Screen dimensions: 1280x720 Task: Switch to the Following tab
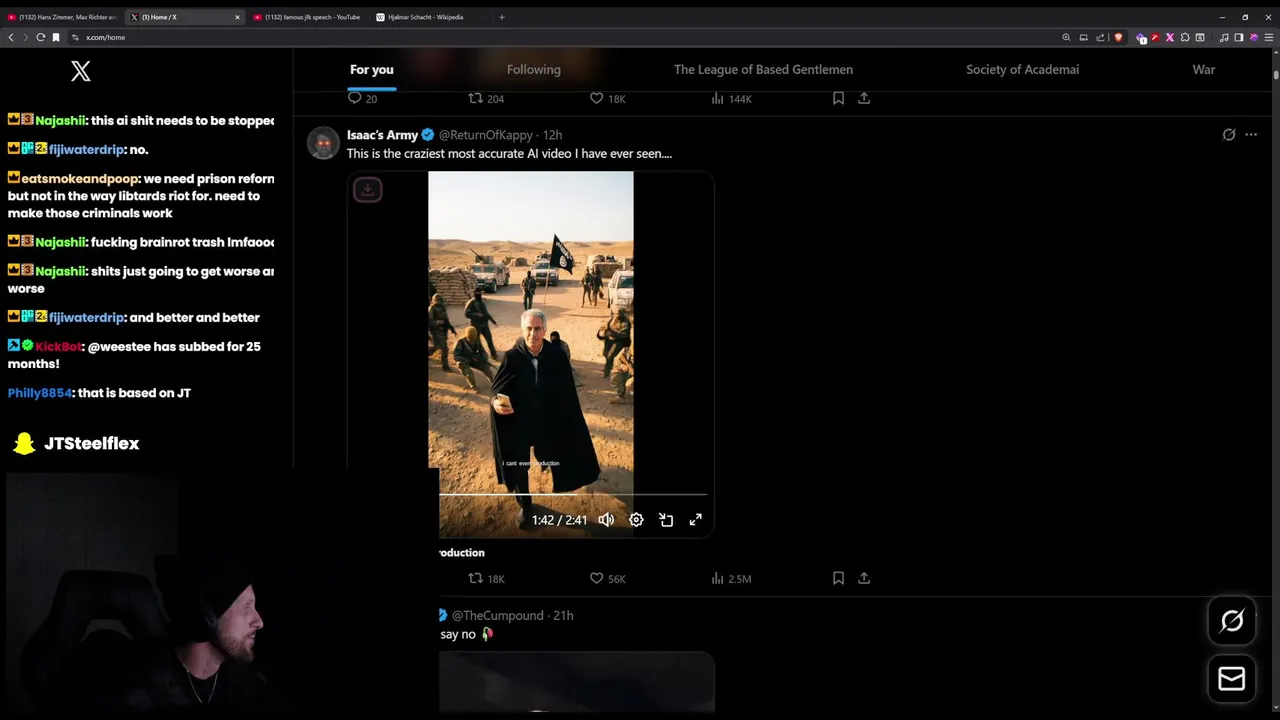click(x=533, y=69)
